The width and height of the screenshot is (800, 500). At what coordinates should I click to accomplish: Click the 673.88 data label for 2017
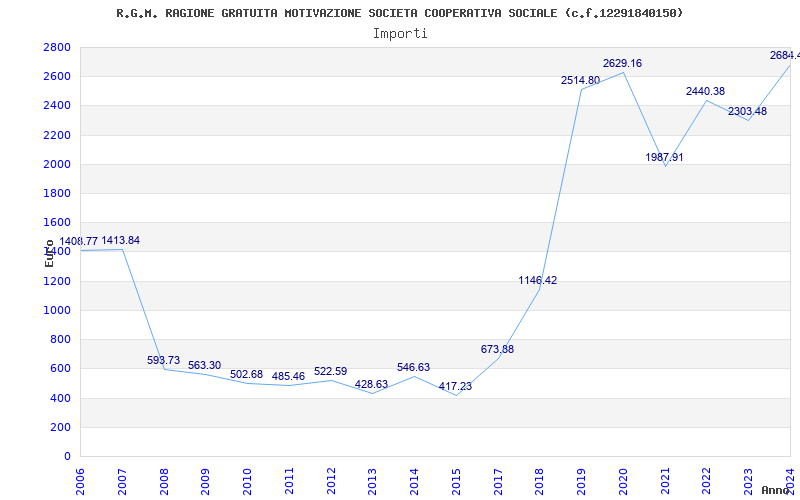[x=497, y=349]
